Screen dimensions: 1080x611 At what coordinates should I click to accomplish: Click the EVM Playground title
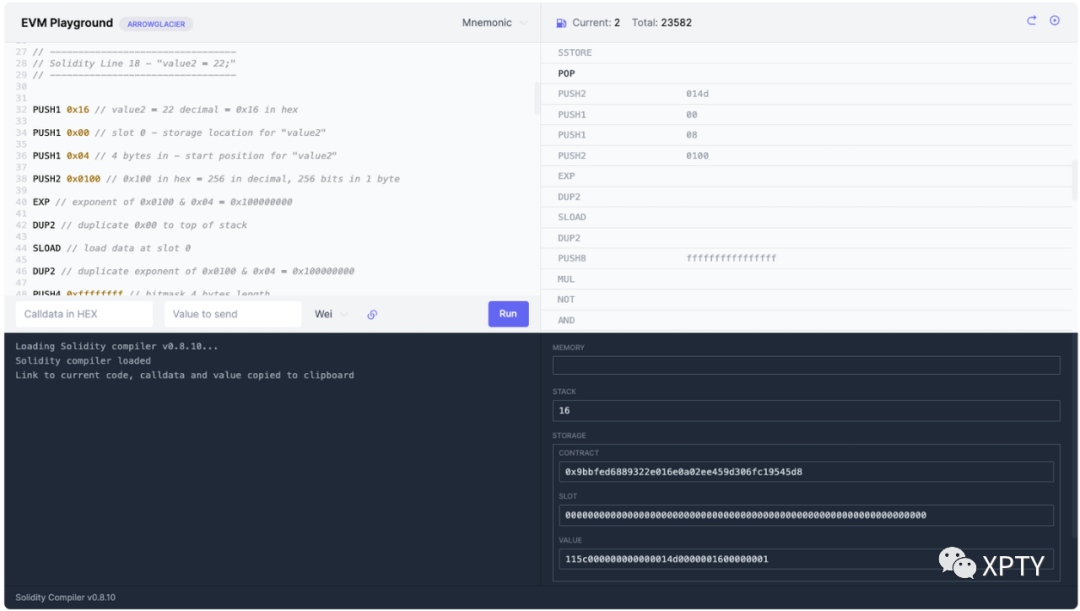tap(66, 23)
